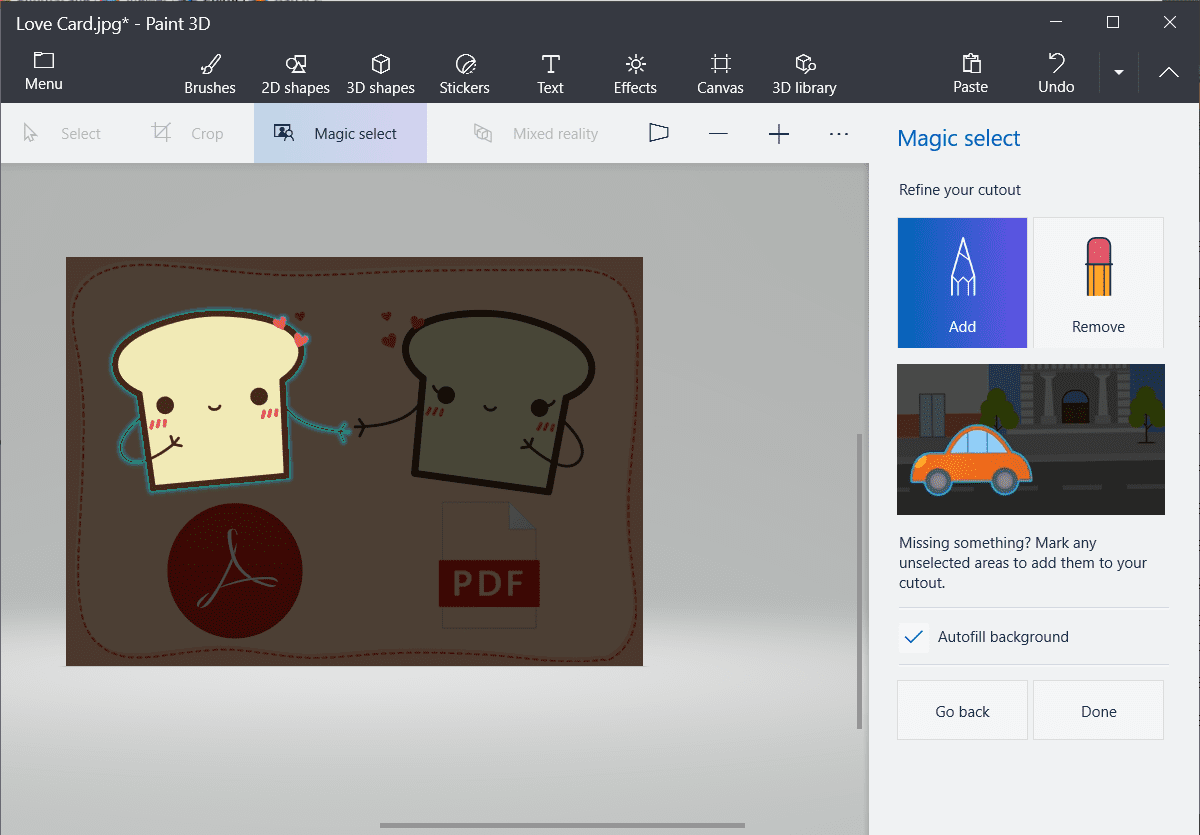Switch to the Add refine tool
This screenshot has width=1200, height=835.
(962, 283)
